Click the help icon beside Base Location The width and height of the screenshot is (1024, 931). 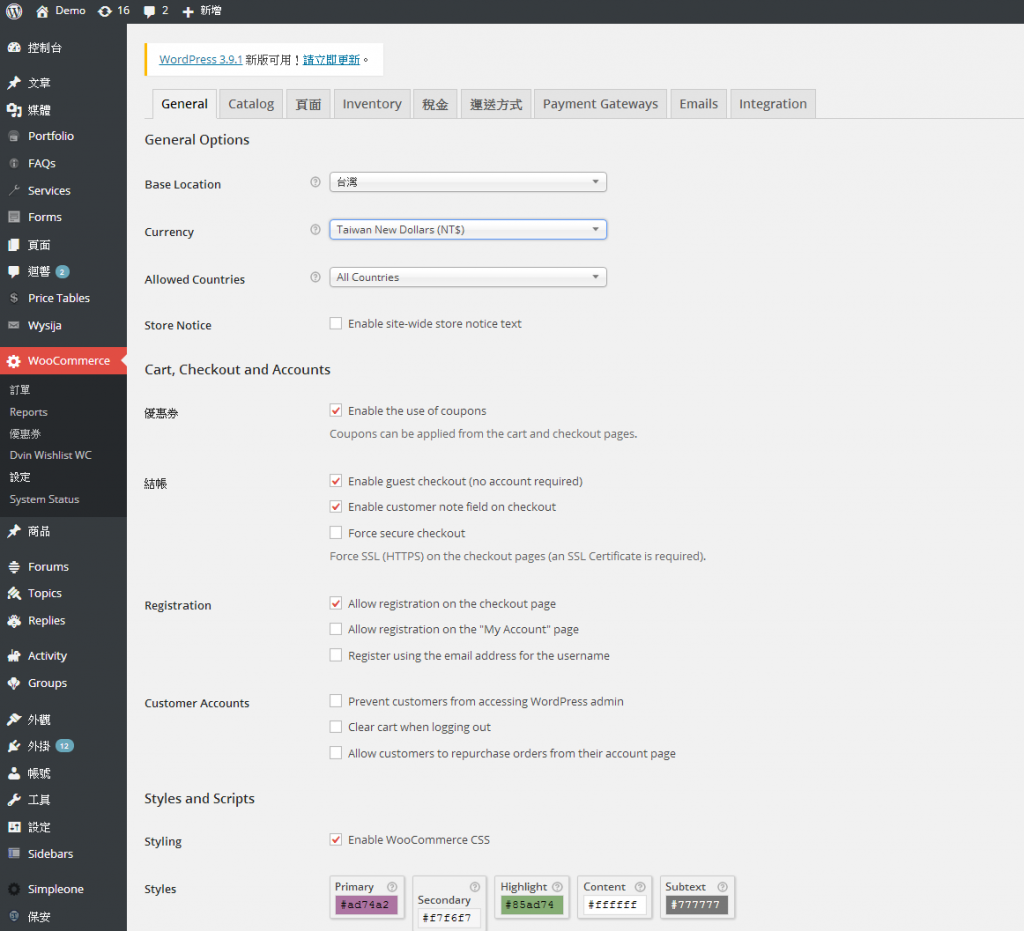point(315,182)
